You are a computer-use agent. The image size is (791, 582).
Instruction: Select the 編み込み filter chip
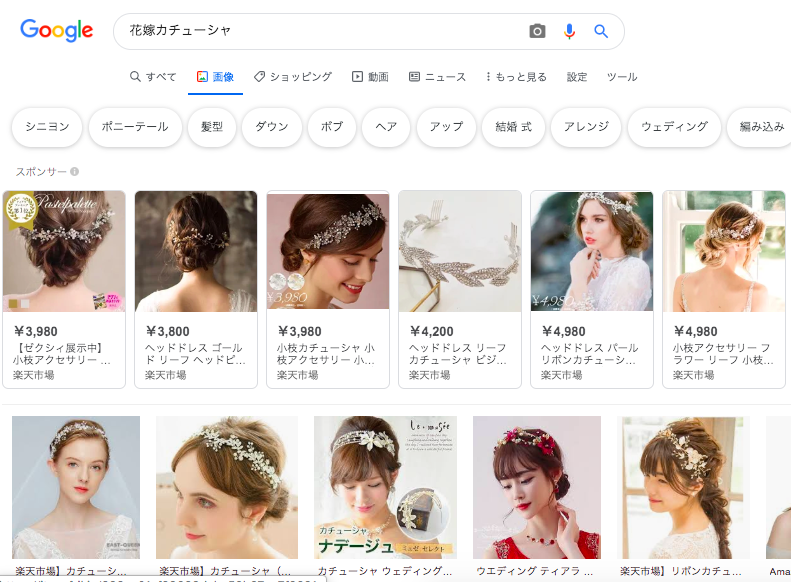click(x=761, y=127)
